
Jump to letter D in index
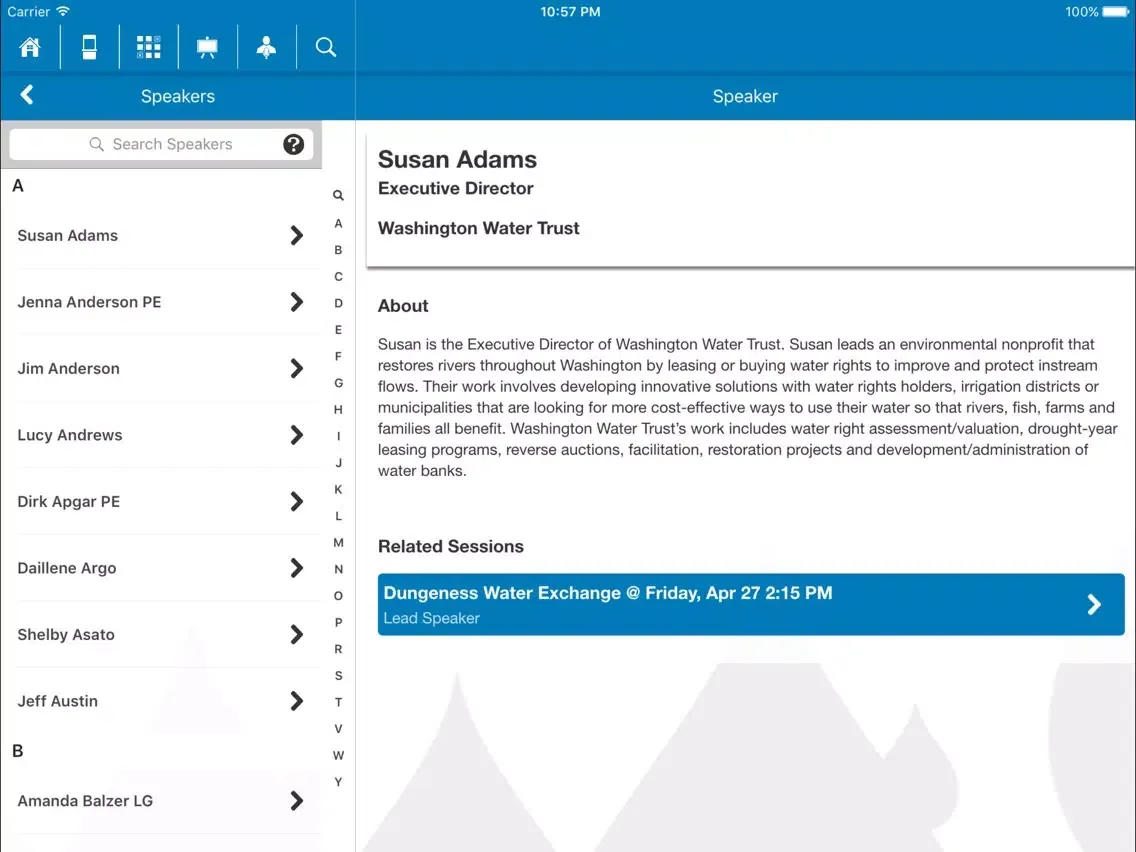[x=338, y=304]
